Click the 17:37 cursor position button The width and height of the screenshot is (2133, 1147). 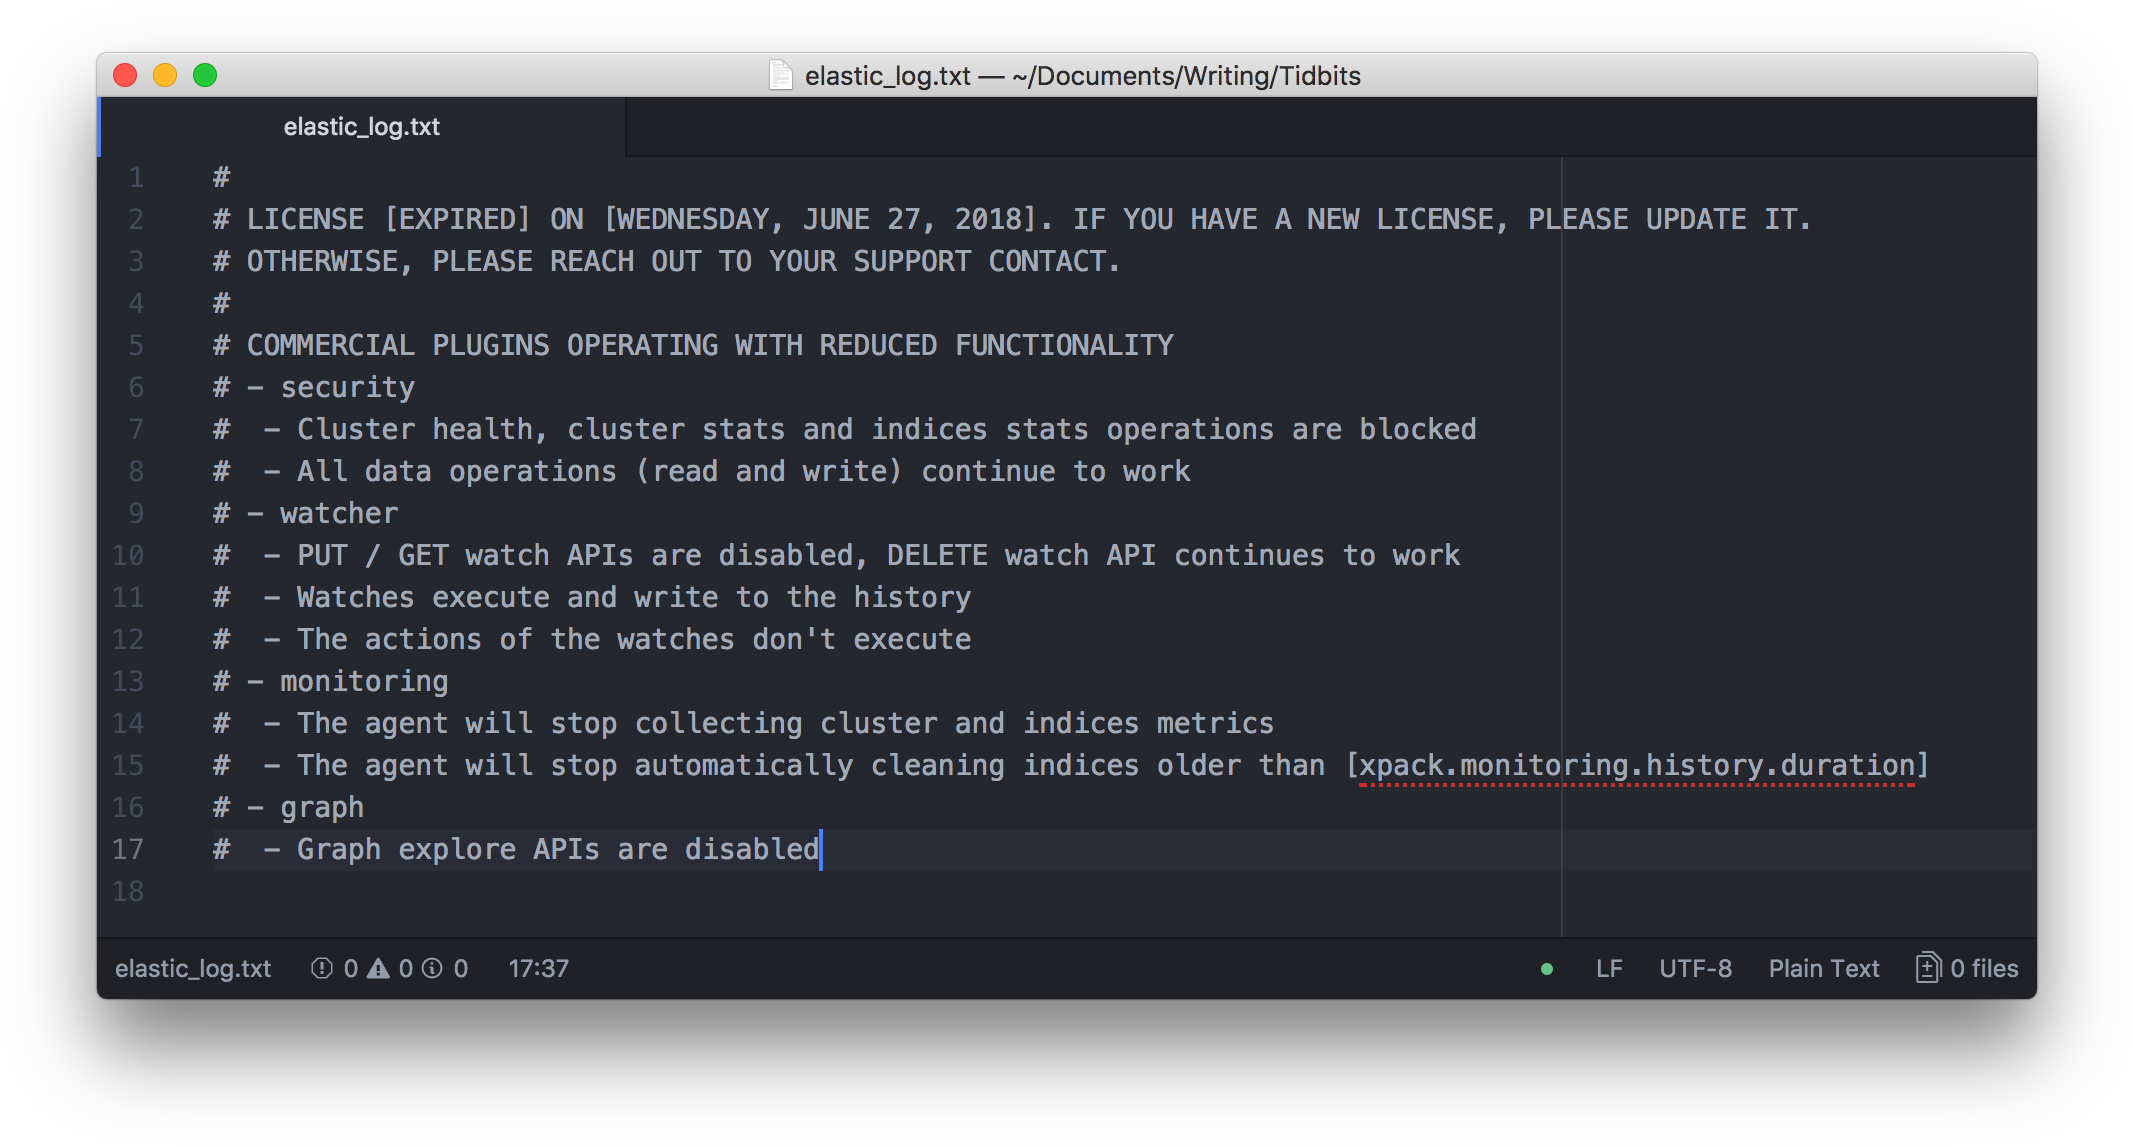(x=538, y=968)
